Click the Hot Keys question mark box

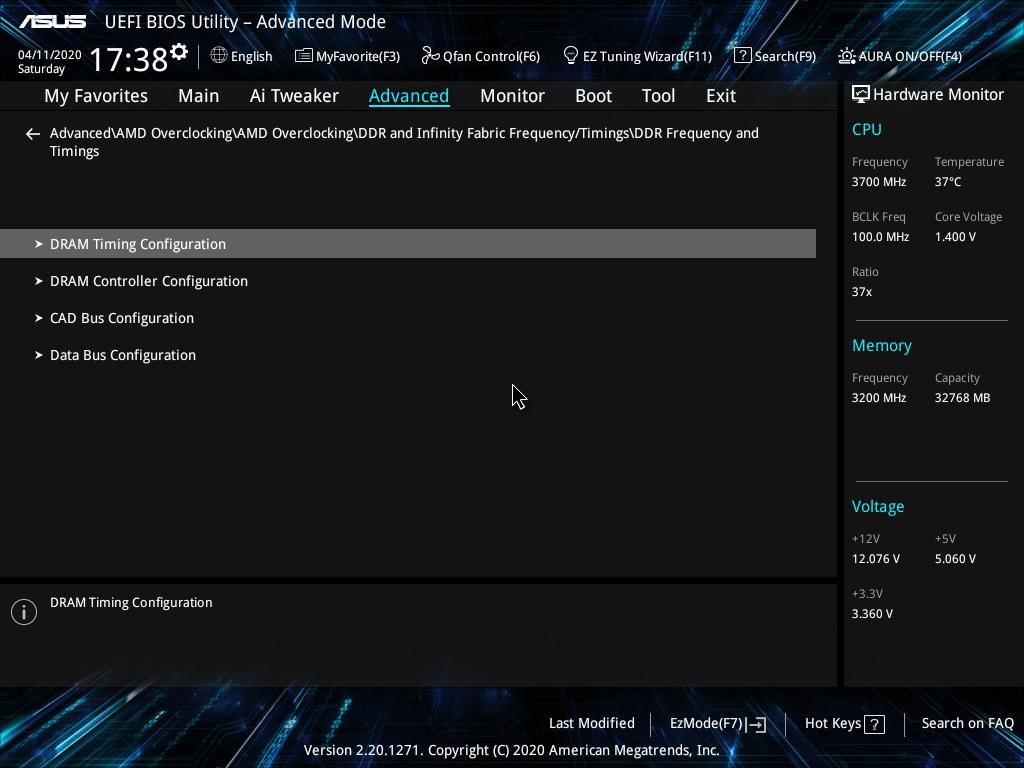874,724
